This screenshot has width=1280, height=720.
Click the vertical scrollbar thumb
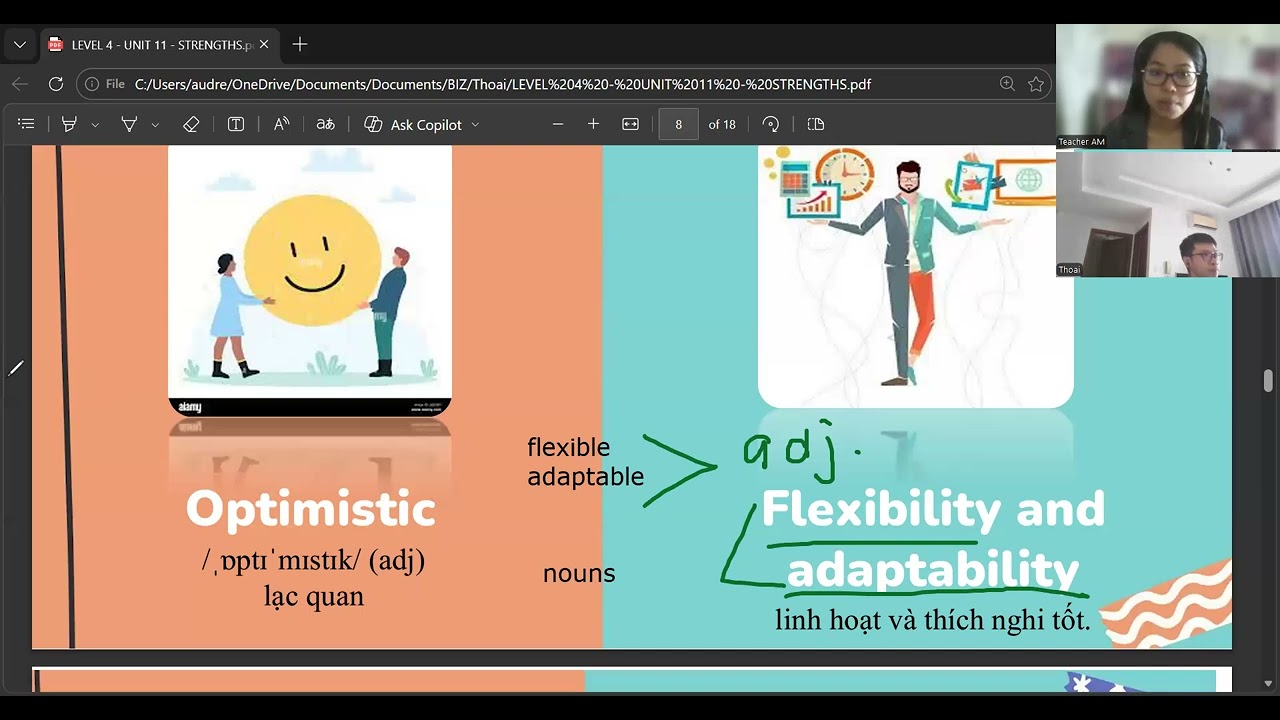point(1268,381)
